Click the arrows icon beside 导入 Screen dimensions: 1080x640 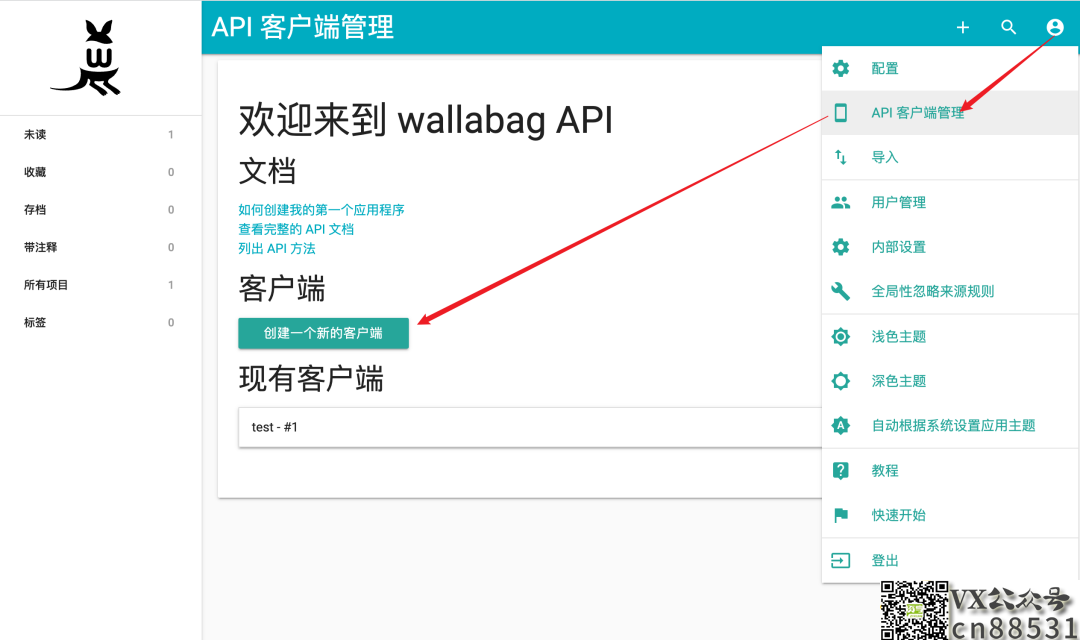(x=840, y=157)
